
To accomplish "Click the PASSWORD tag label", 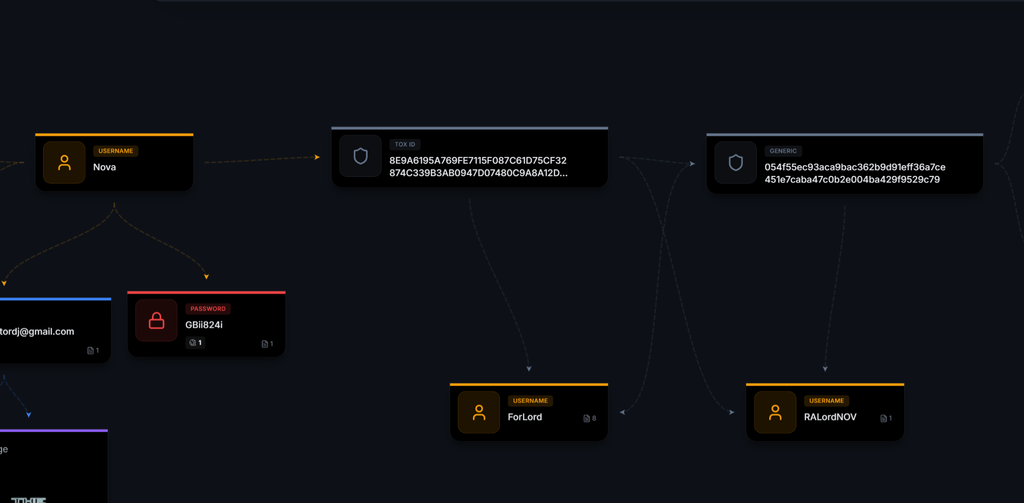I will tap(208, 309).
